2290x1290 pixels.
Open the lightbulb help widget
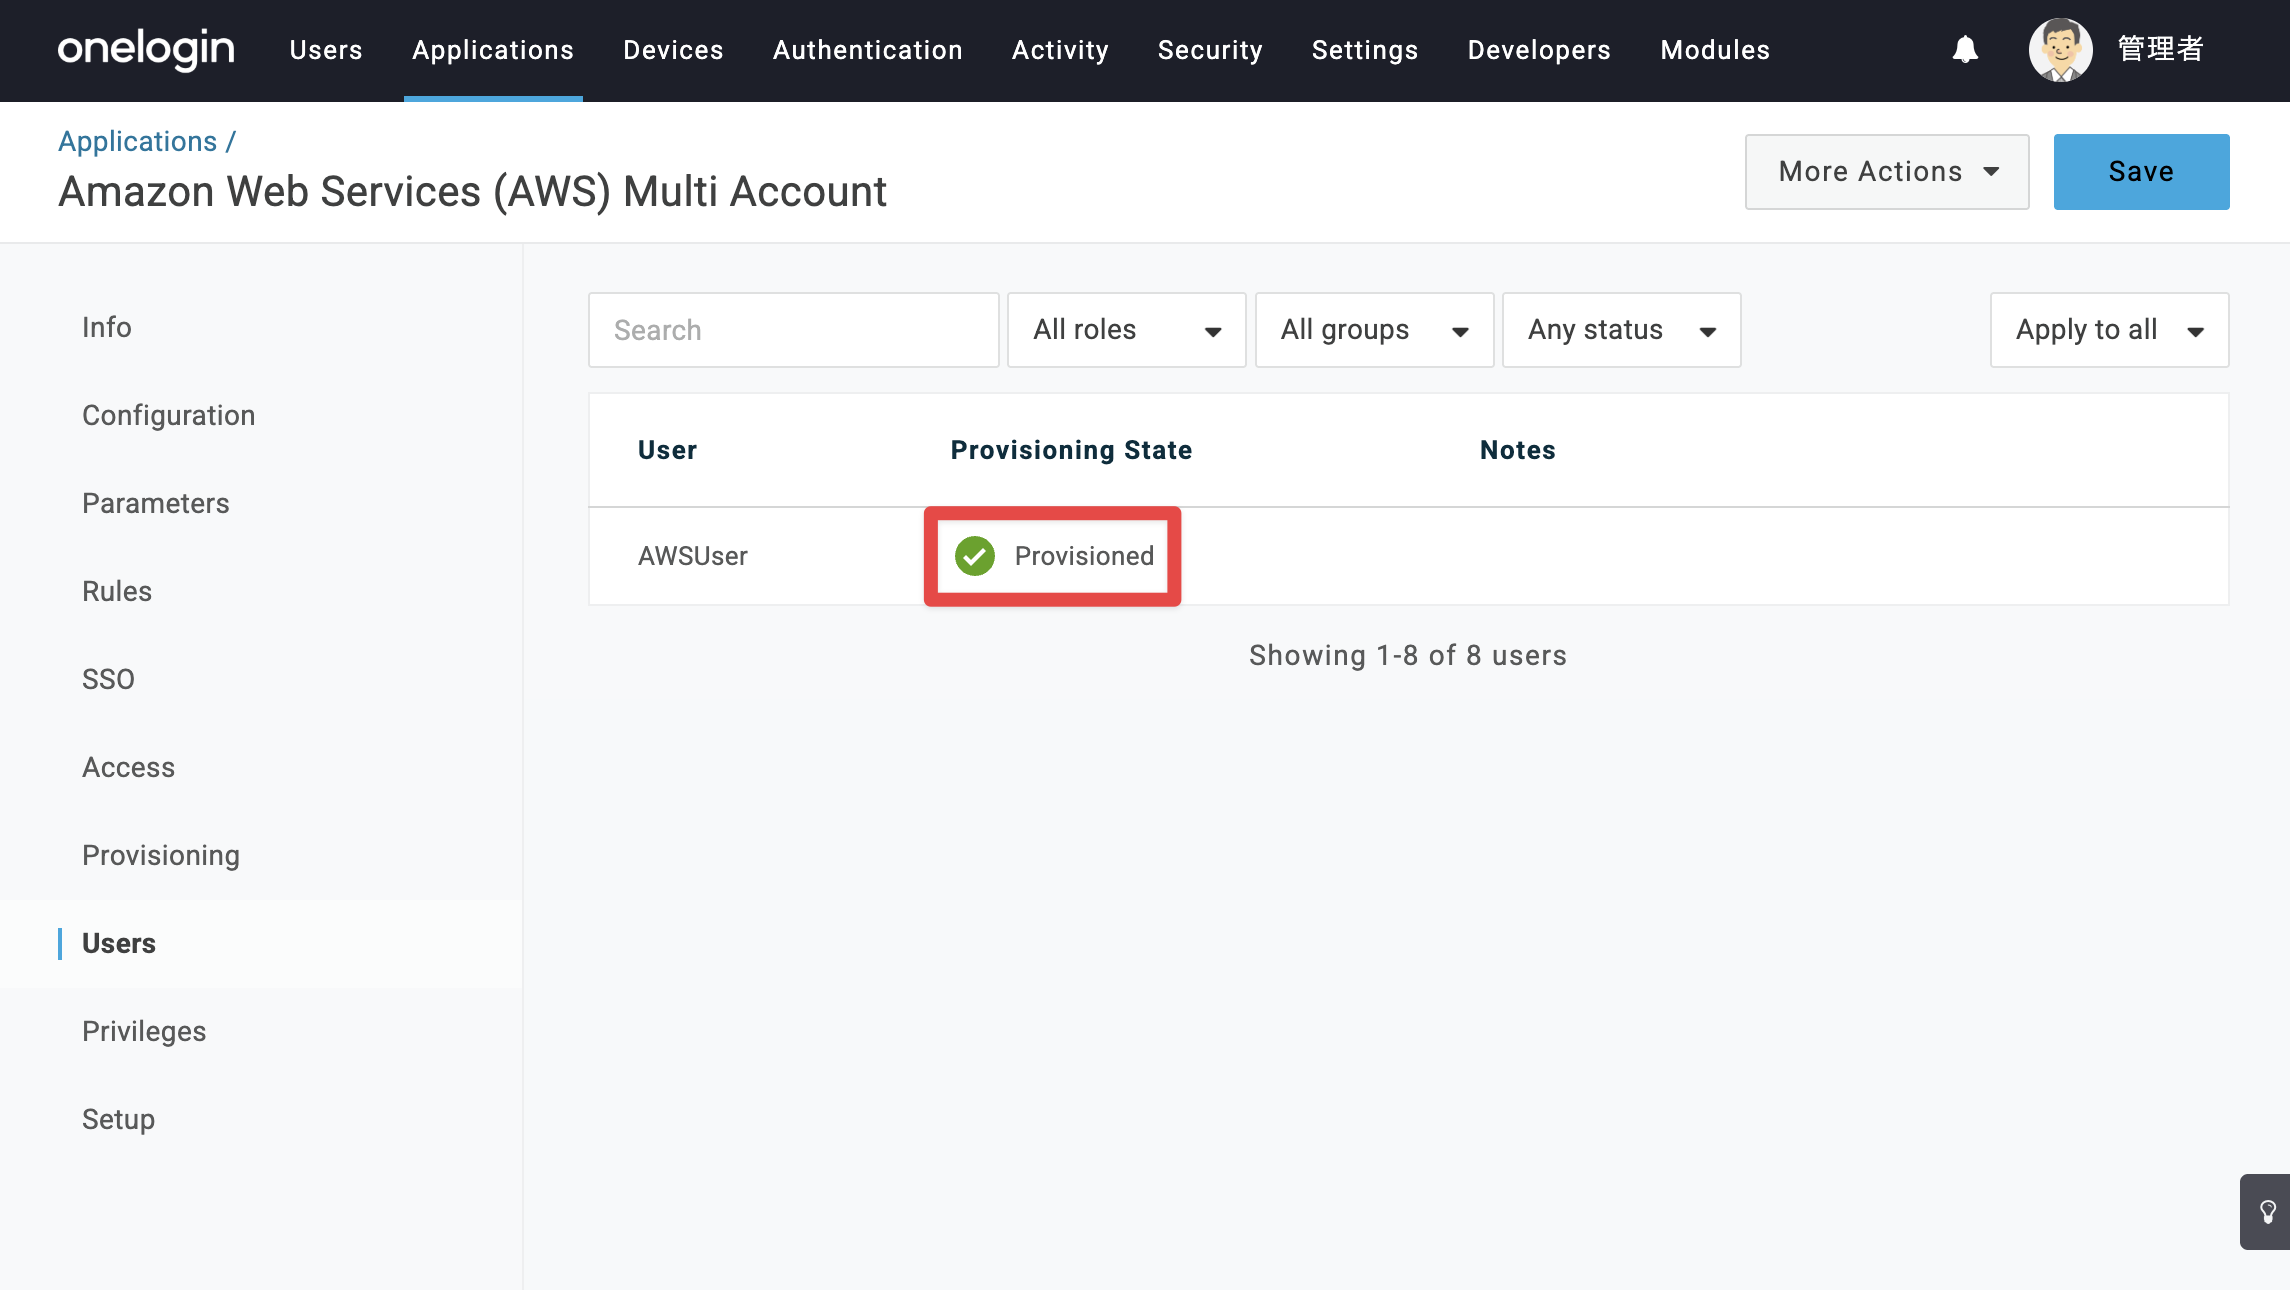[x=2267, y=1212]
